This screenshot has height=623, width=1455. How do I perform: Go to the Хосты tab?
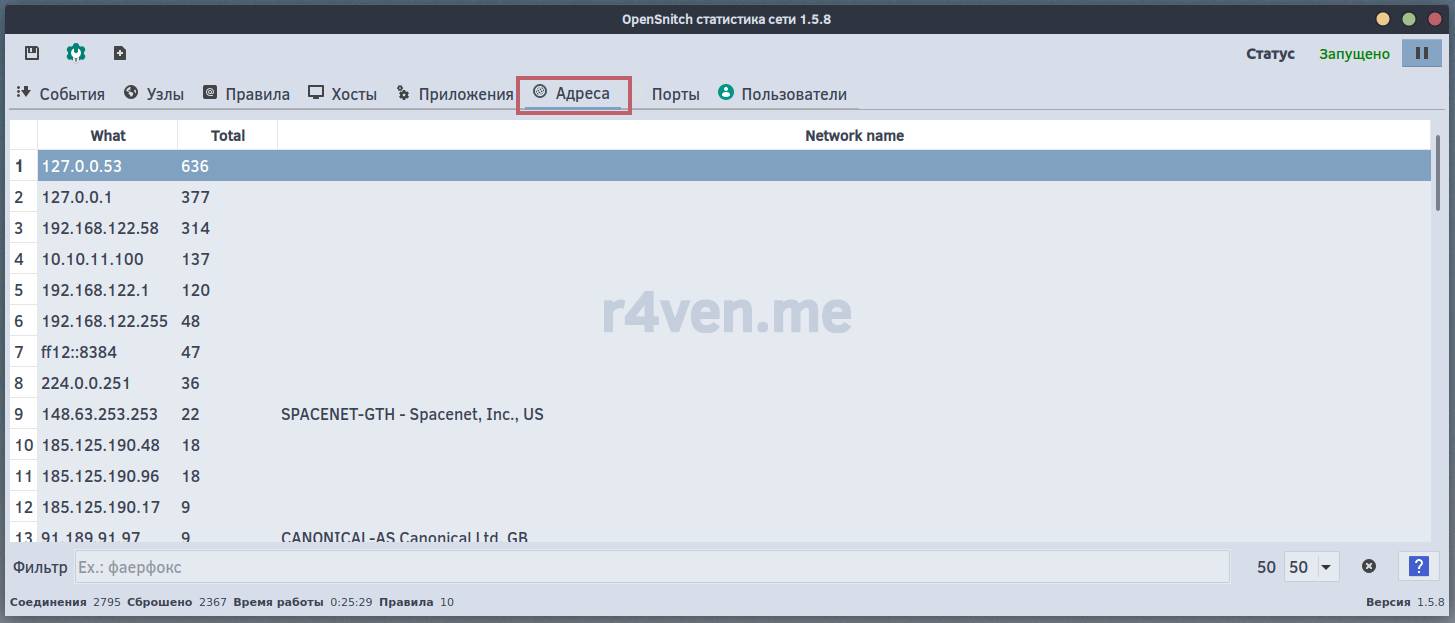click(x=342, y=94)
